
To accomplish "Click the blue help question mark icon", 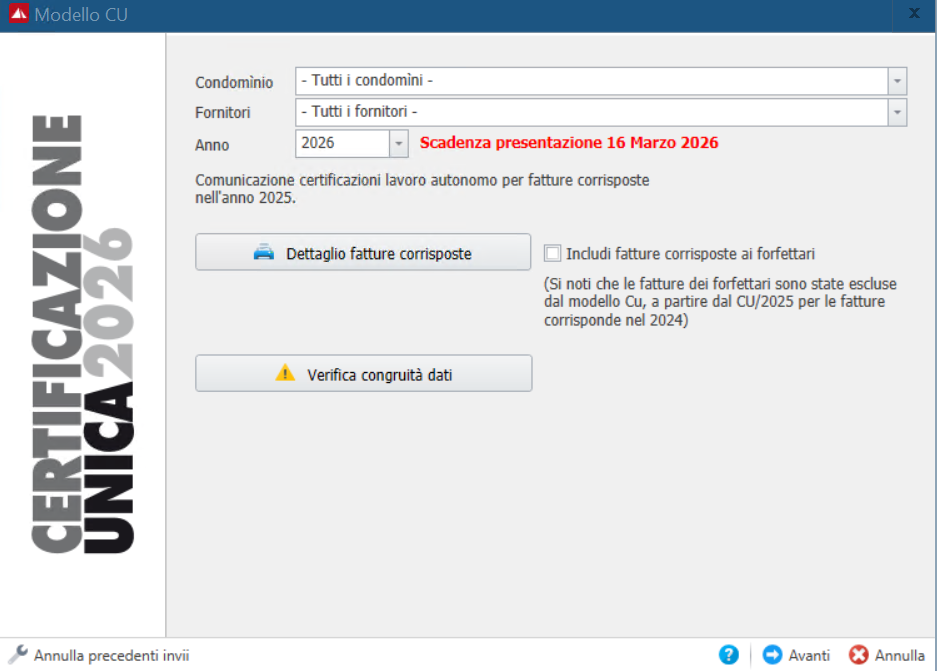I will (729, 655).
